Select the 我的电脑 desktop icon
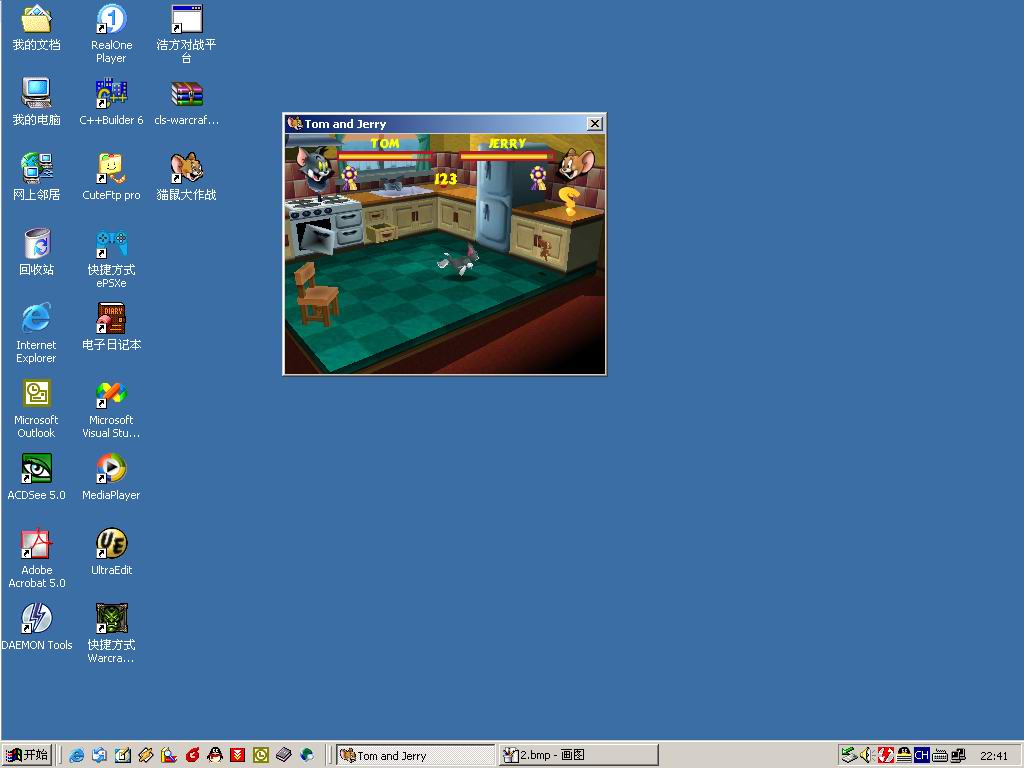The image size is (1024, 768). [x=37, y=102]
